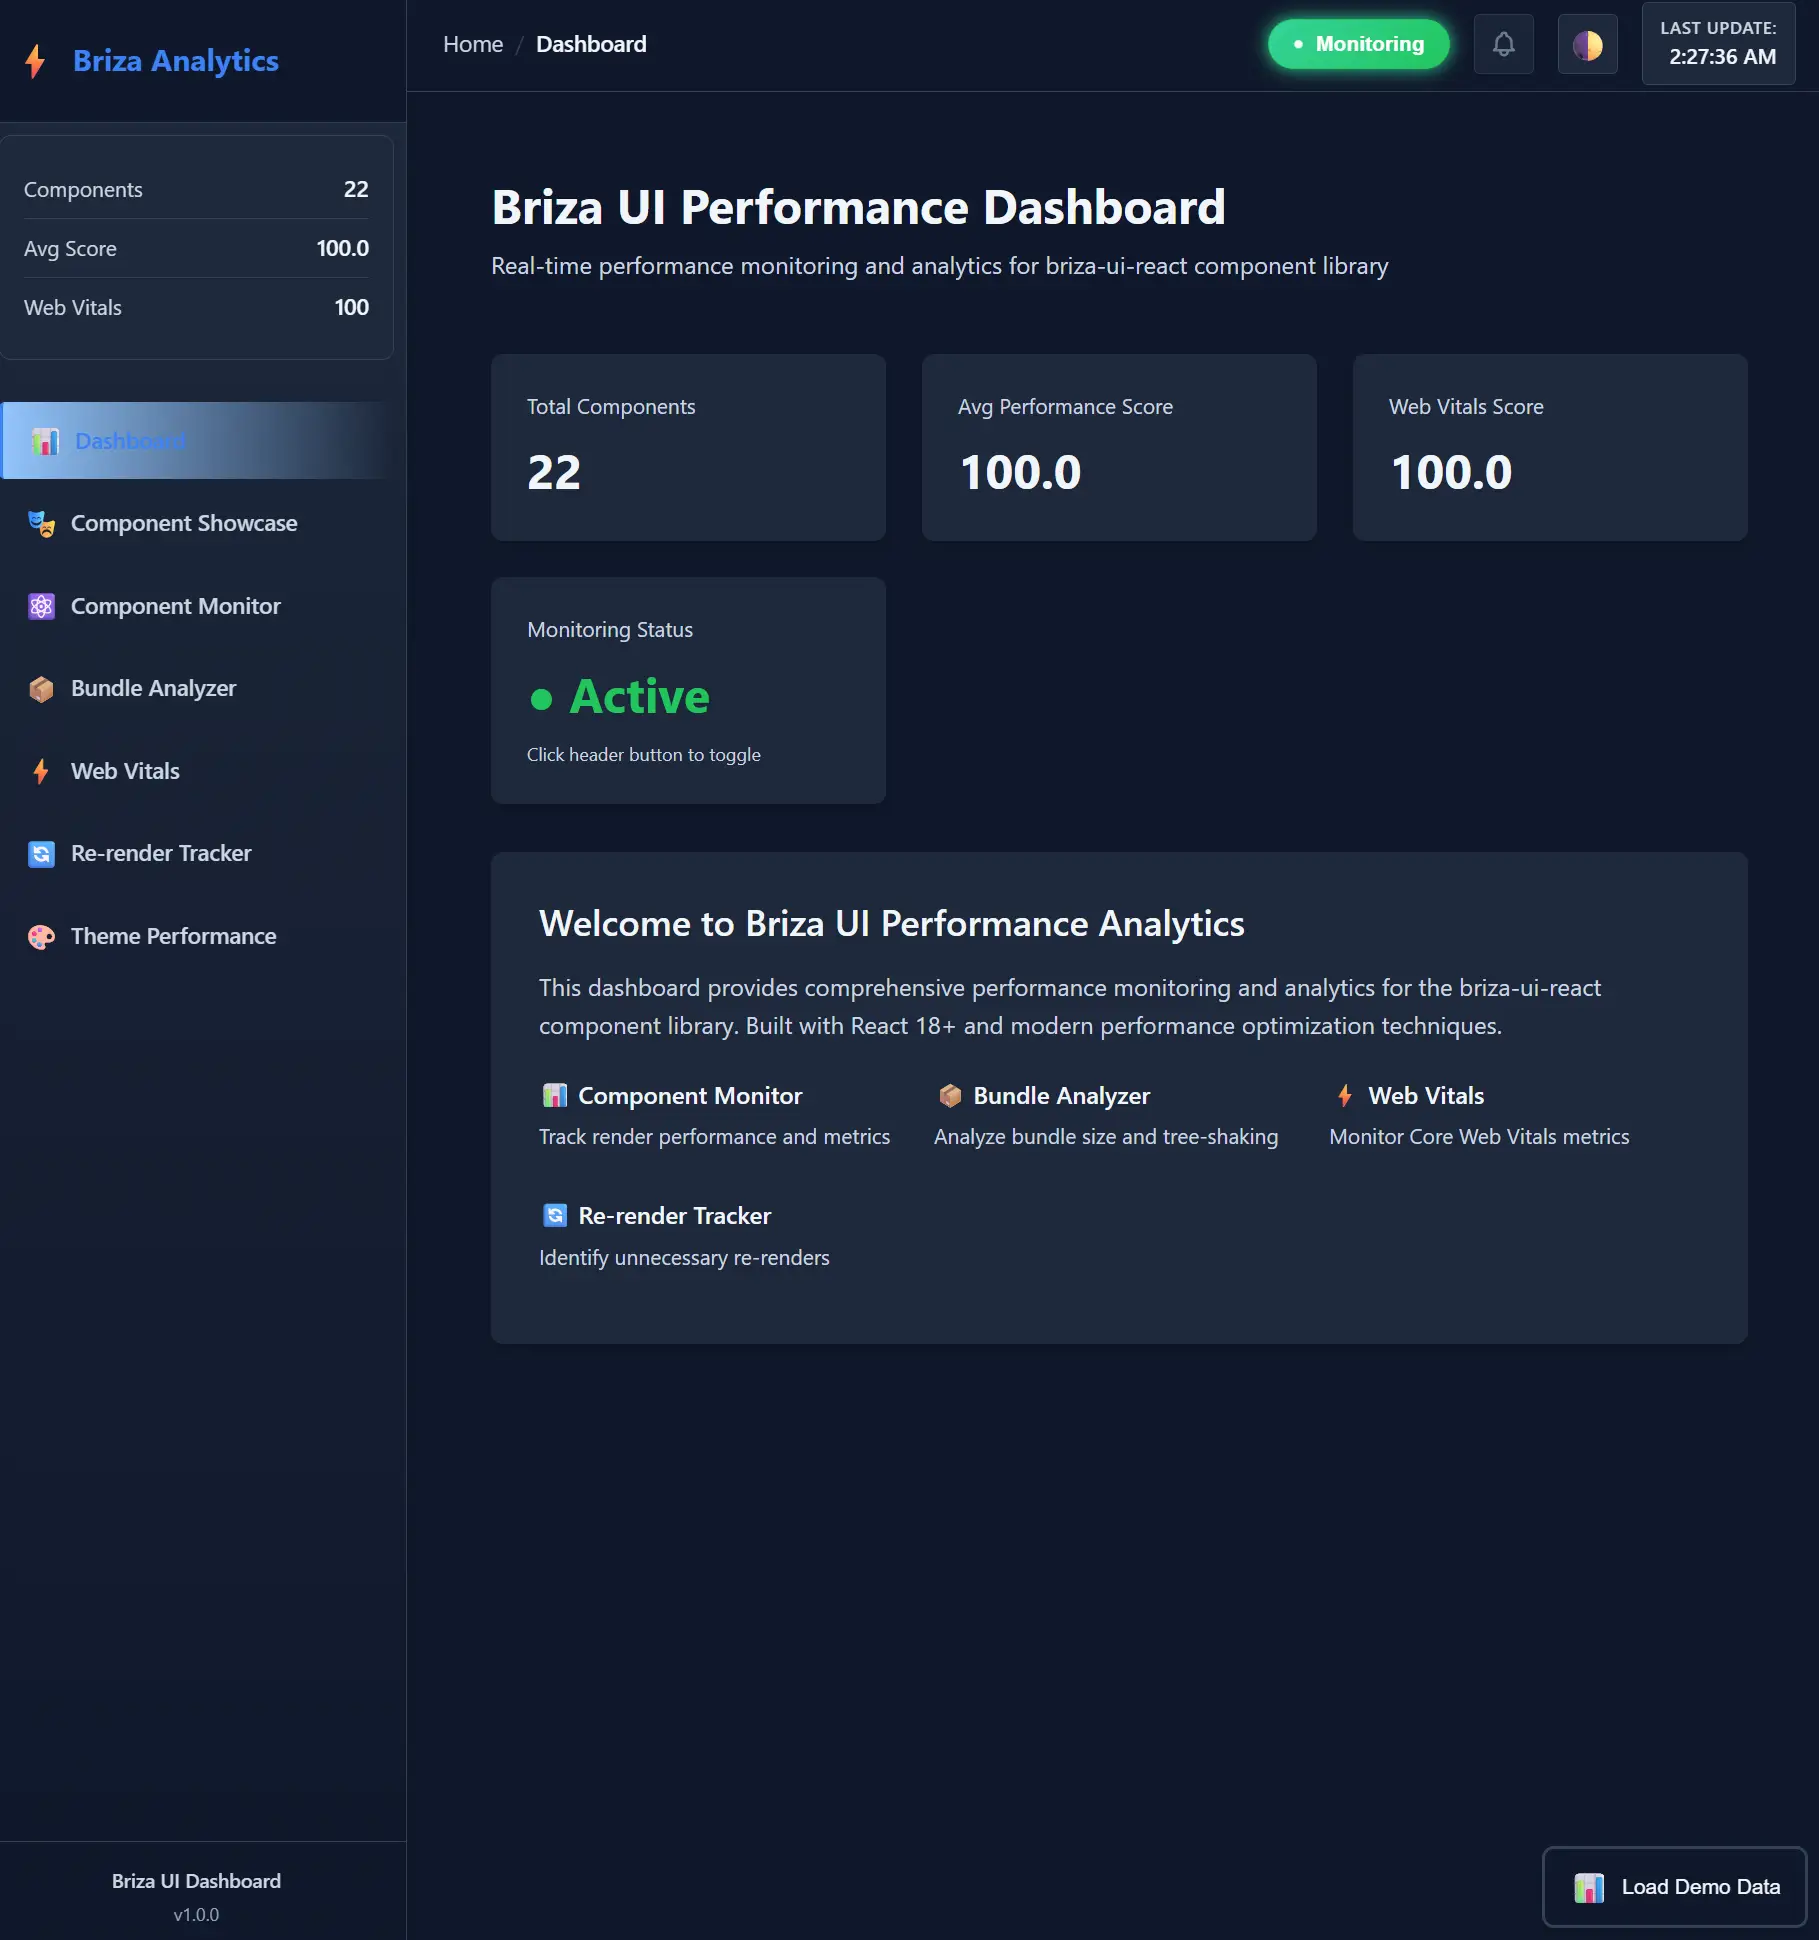The image size is (1819, 1940).
Task: Open Component Showcase from the sidebar
Action: tap(184, 523)
